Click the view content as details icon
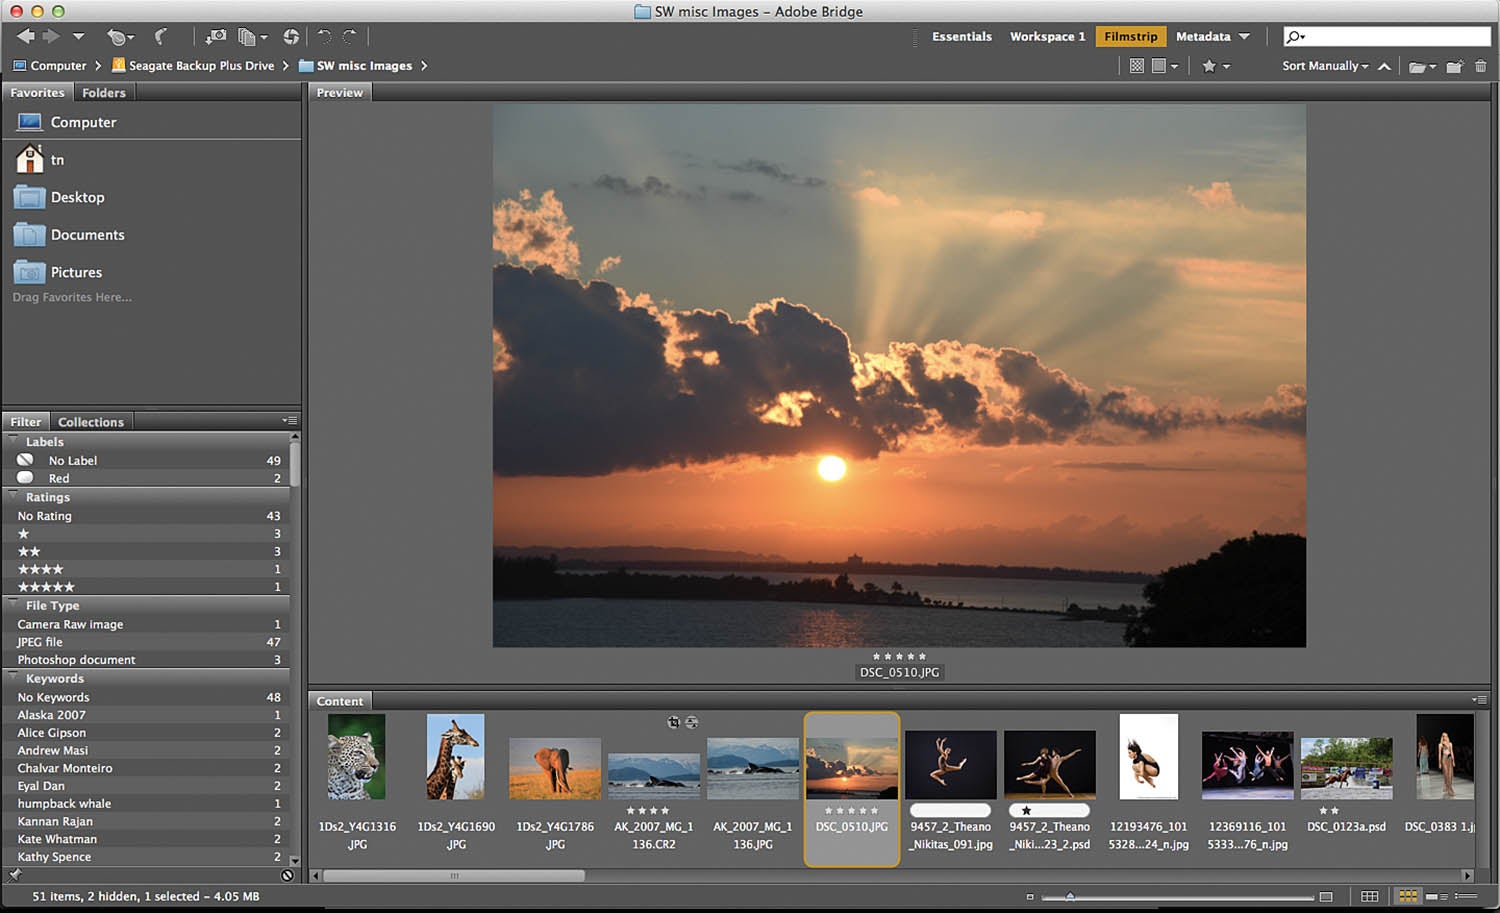Screen dimensions: 1500x913 [x=1432, y=896]
